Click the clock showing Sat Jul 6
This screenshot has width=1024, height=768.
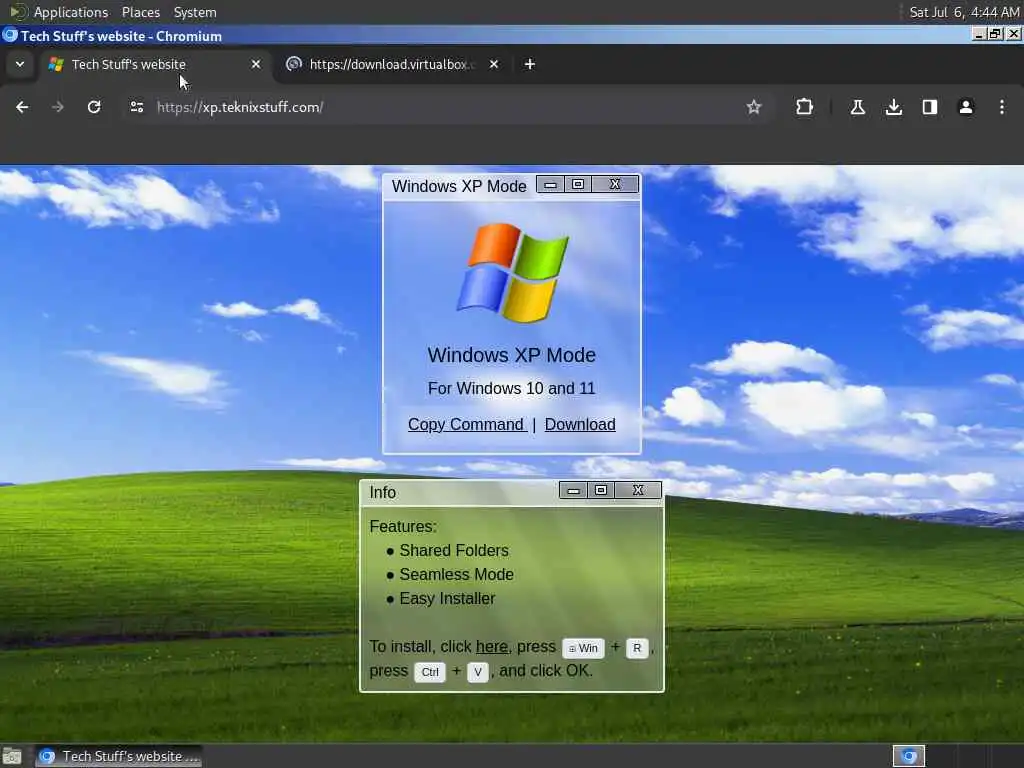(964, 12)
